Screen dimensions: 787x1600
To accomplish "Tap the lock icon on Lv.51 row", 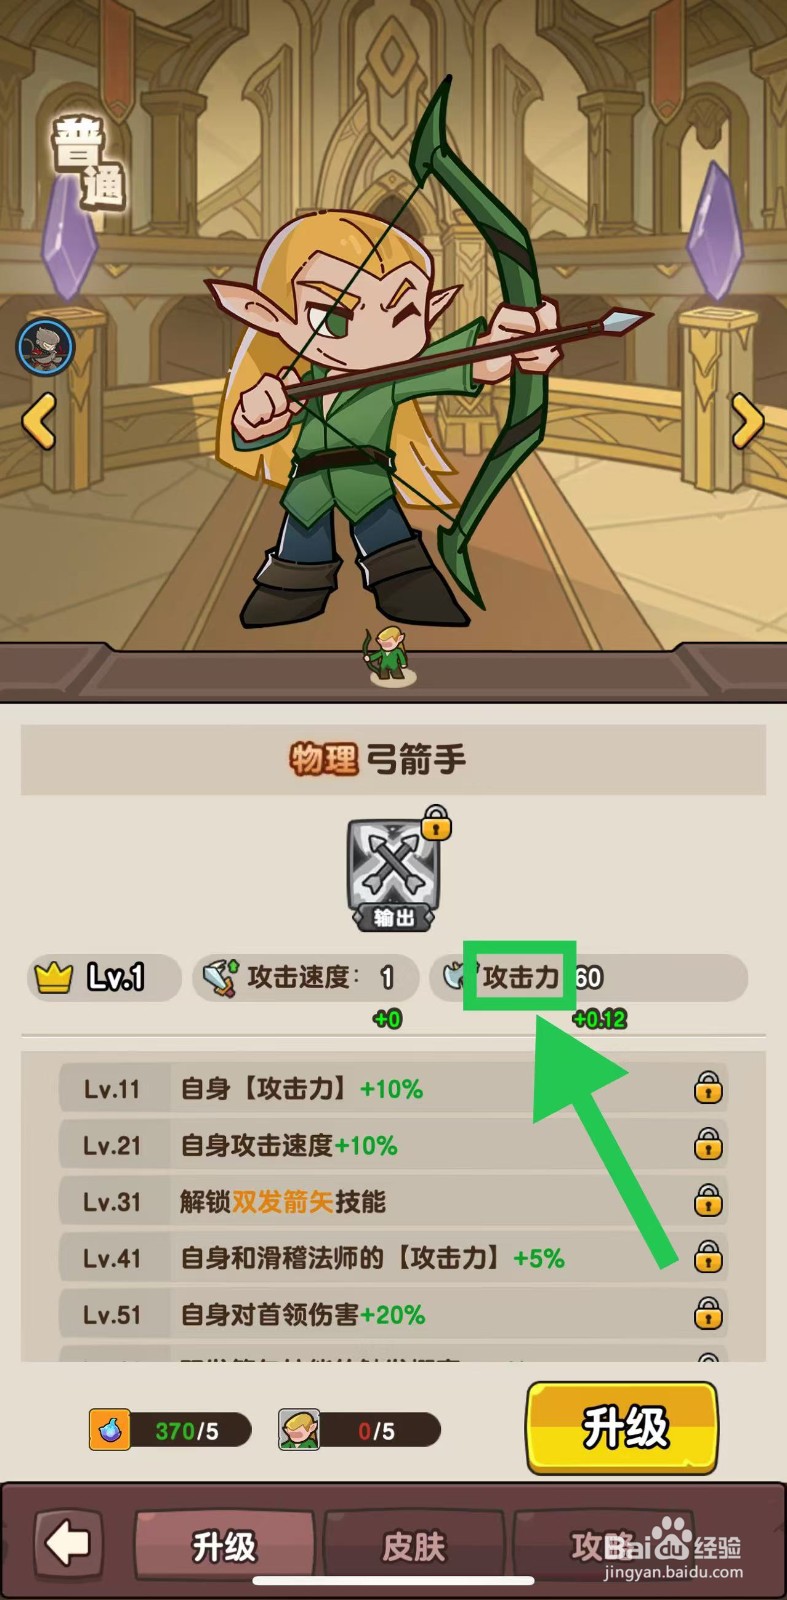I will coord(708,1313).
